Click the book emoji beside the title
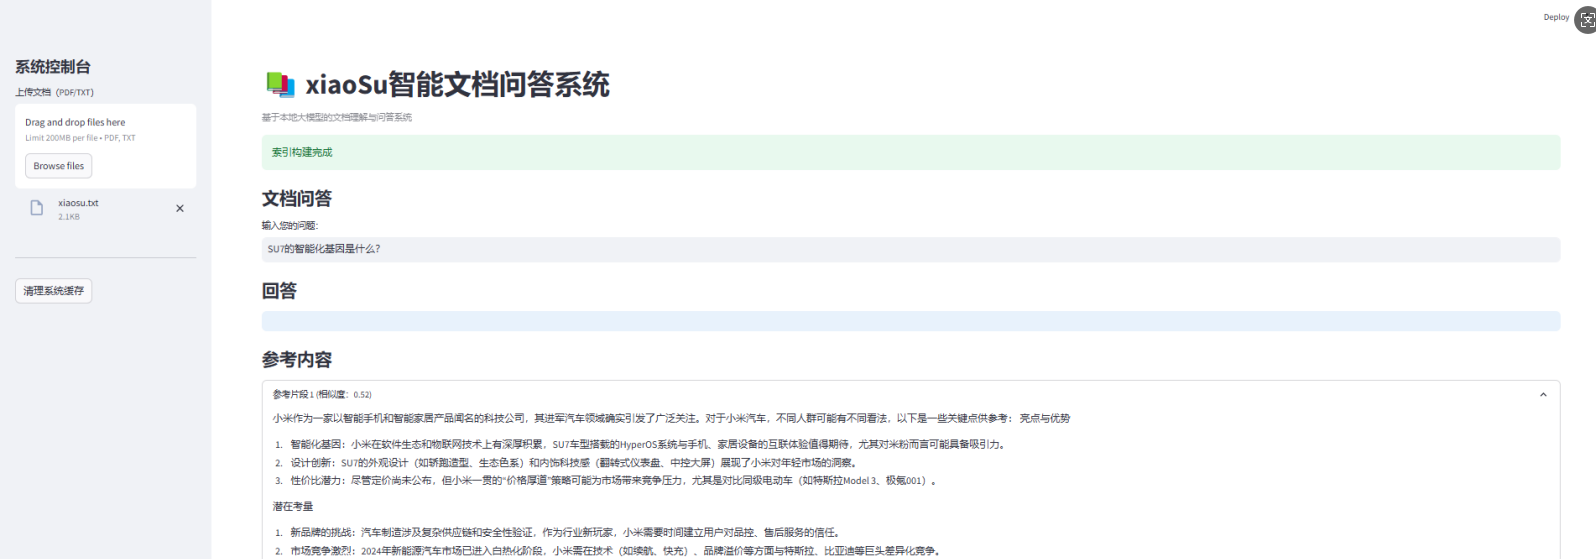 click(x=280, y=85)
